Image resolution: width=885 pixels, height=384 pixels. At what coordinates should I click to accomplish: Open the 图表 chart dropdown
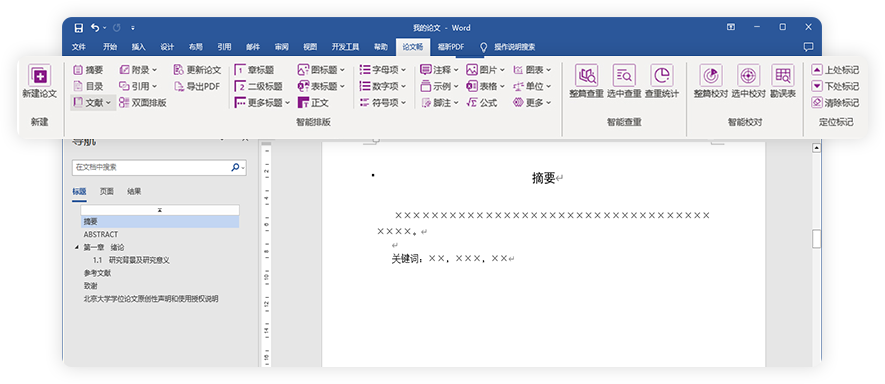pyautogui.click(x=532, y=70)
